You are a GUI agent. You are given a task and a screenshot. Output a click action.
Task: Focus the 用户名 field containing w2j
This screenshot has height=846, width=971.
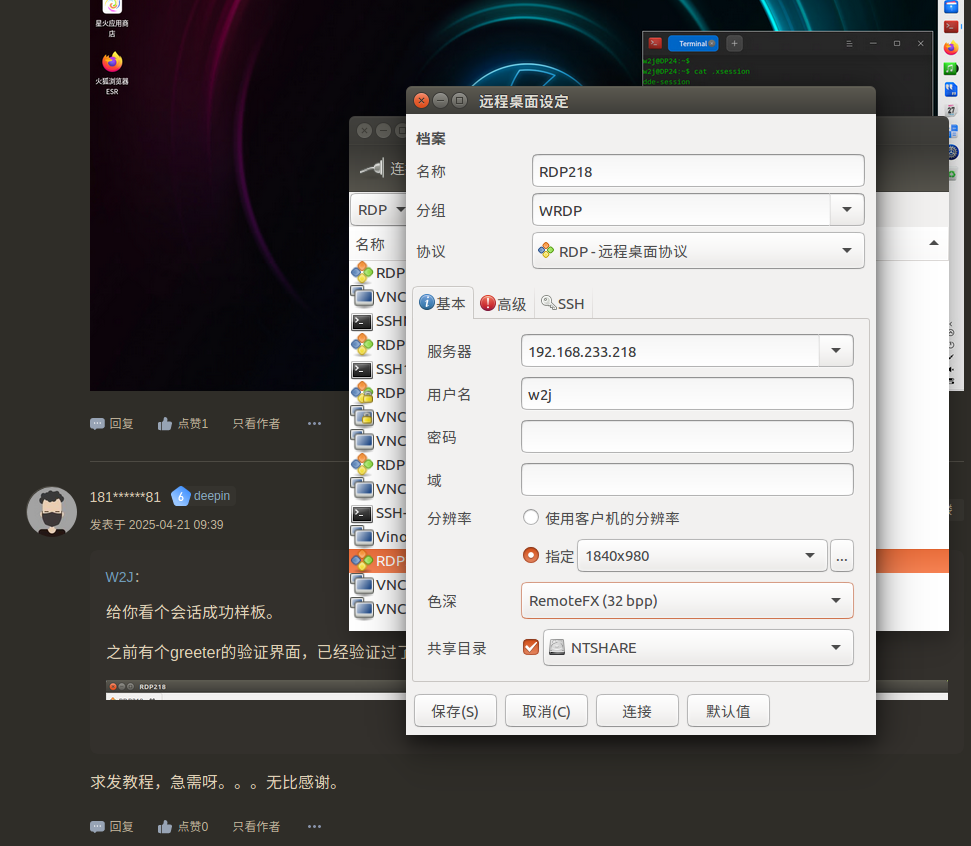pos(687,394)
